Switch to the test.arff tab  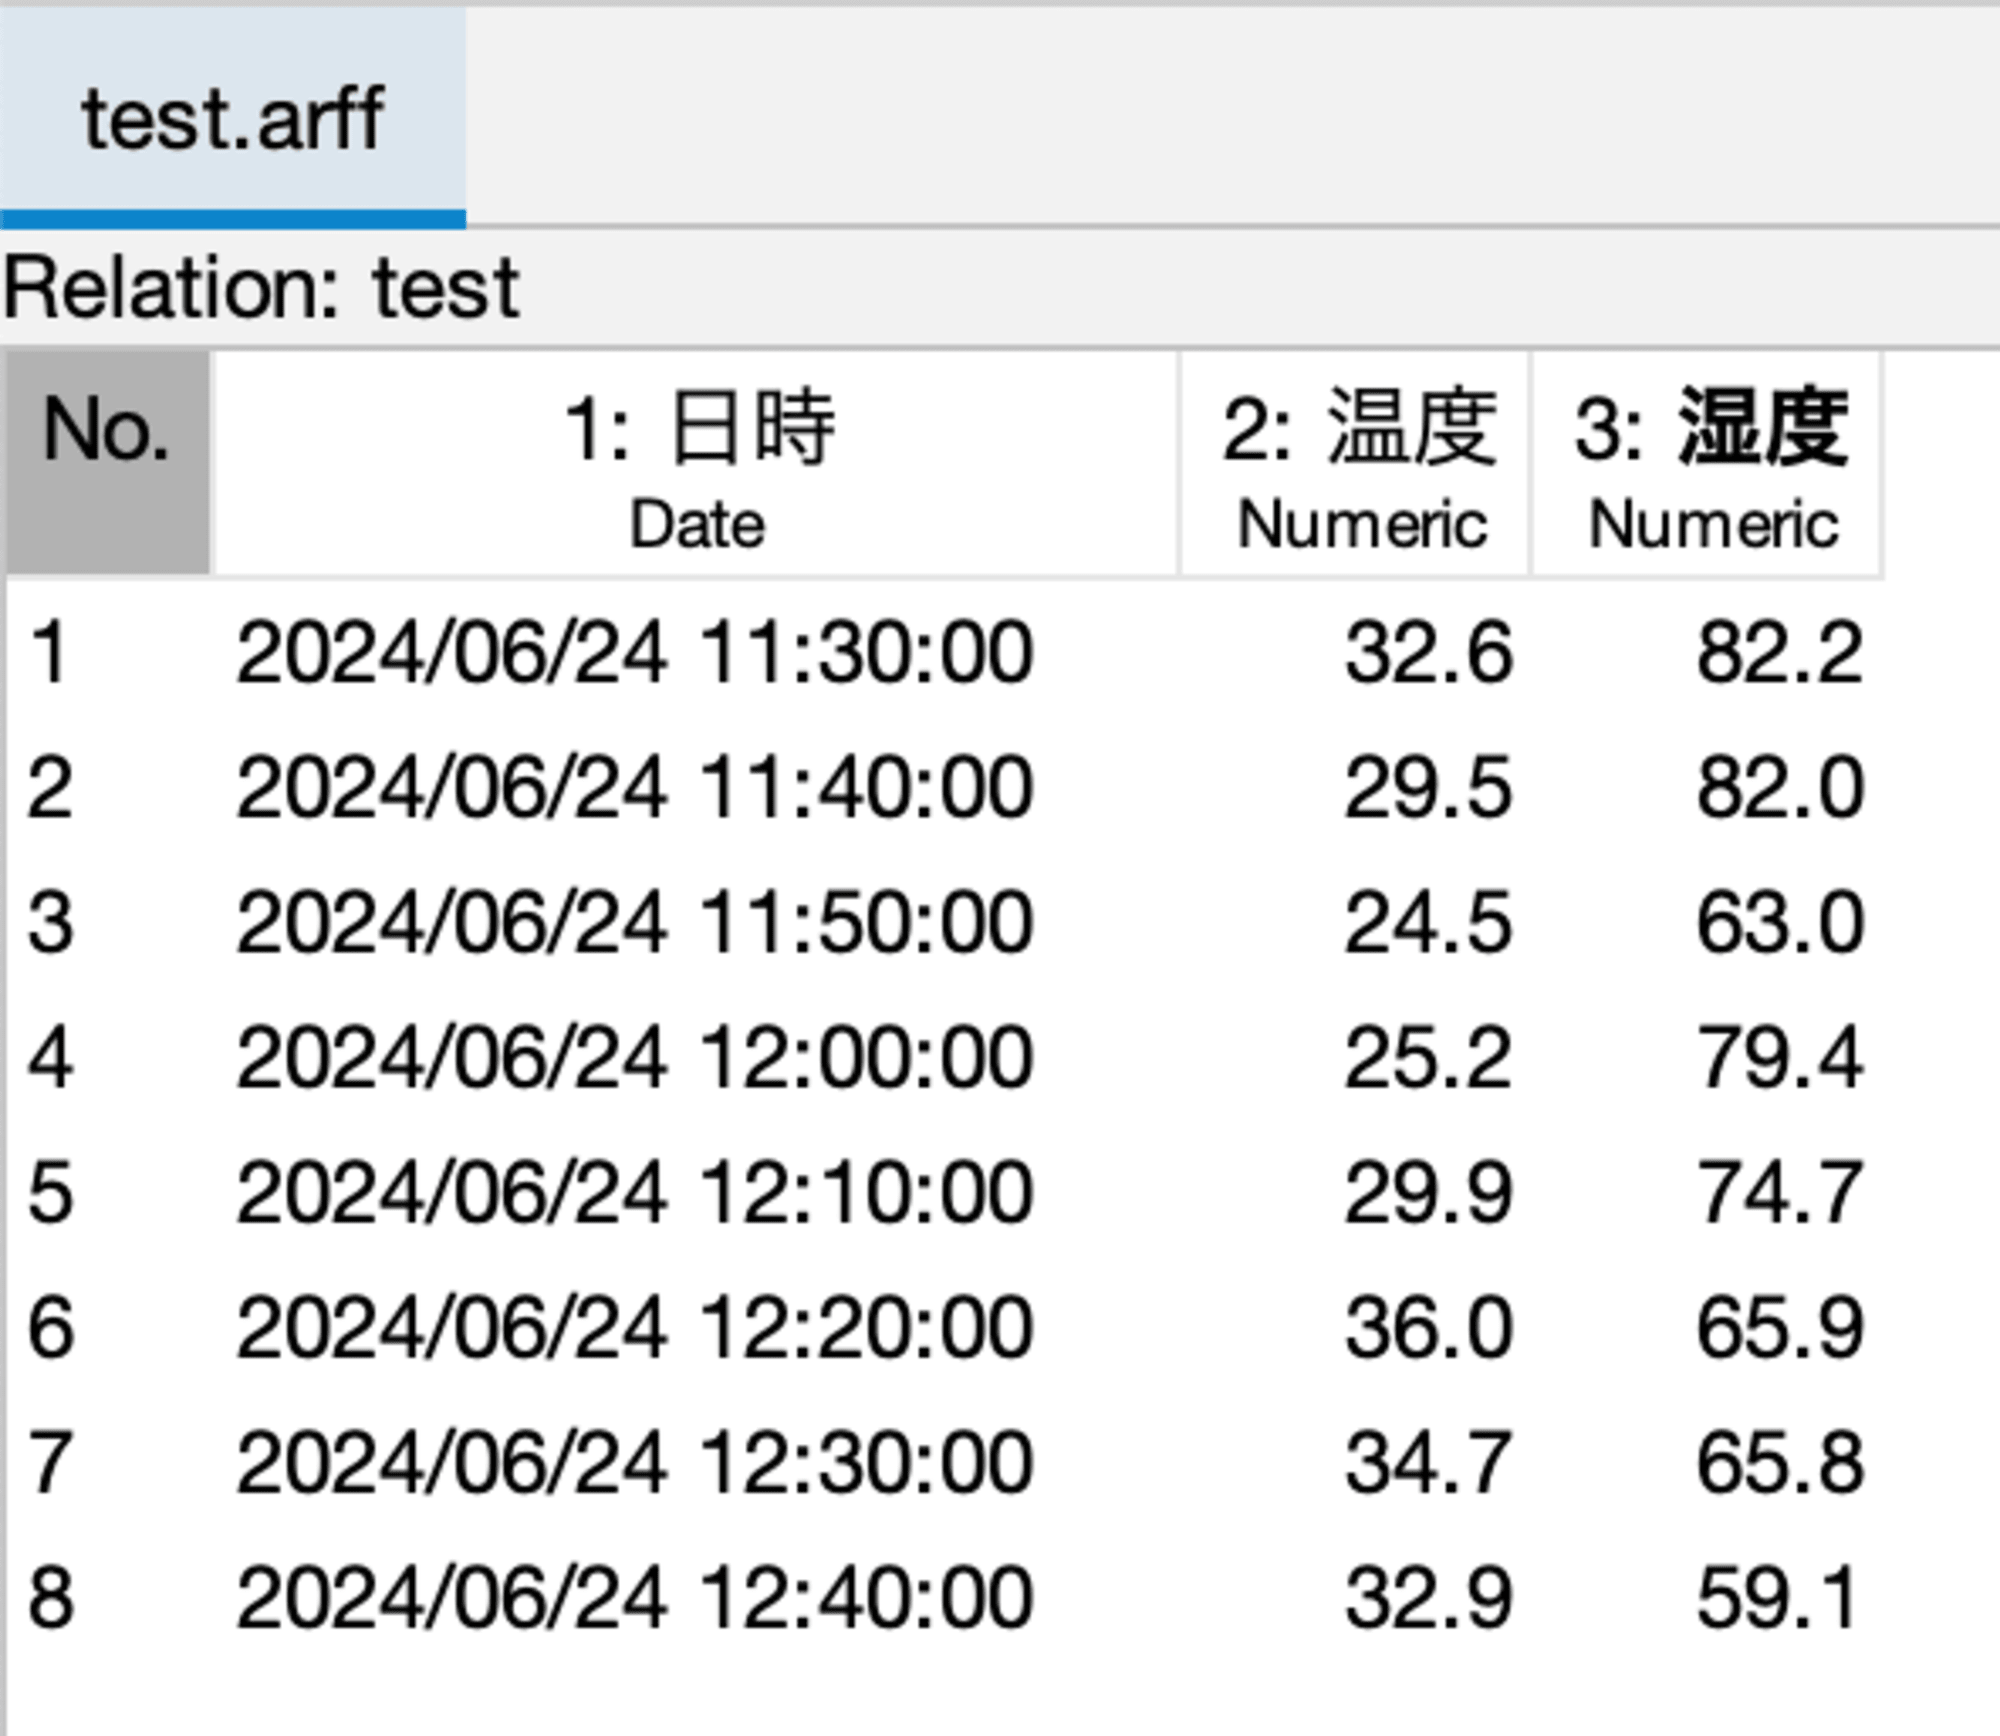pos(232,118)
